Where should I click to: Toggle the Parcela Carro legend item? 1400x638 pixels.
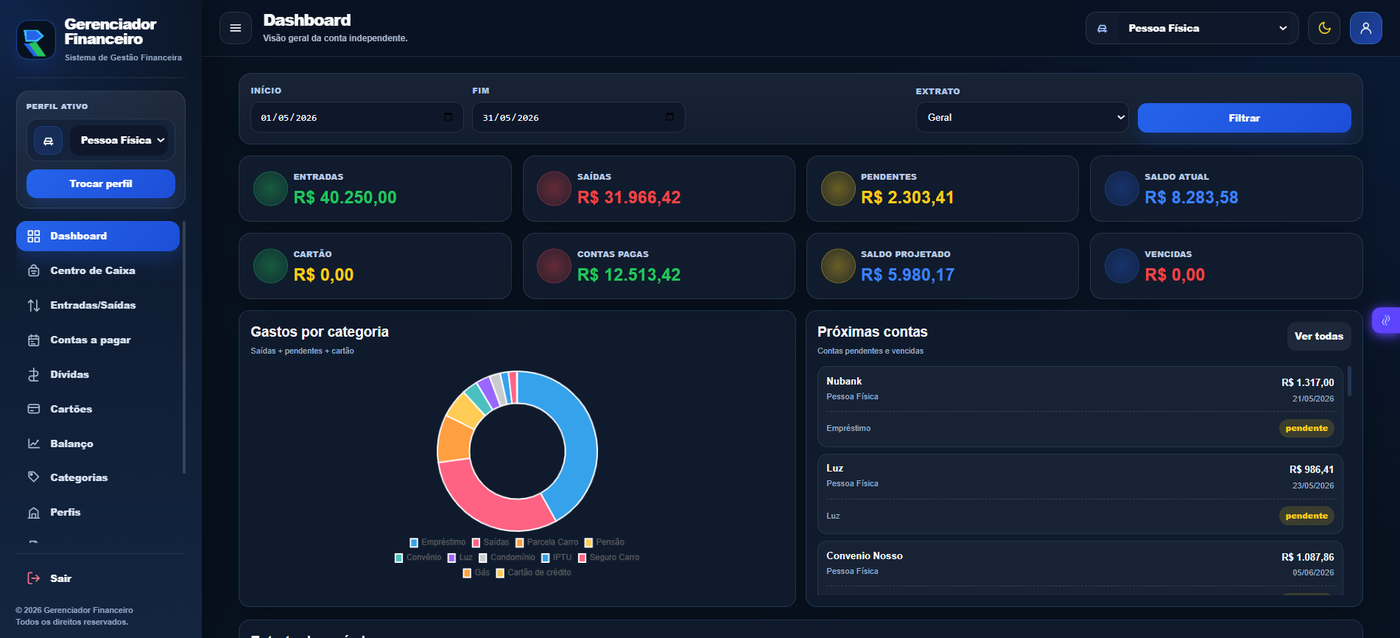tap(547, 542)
